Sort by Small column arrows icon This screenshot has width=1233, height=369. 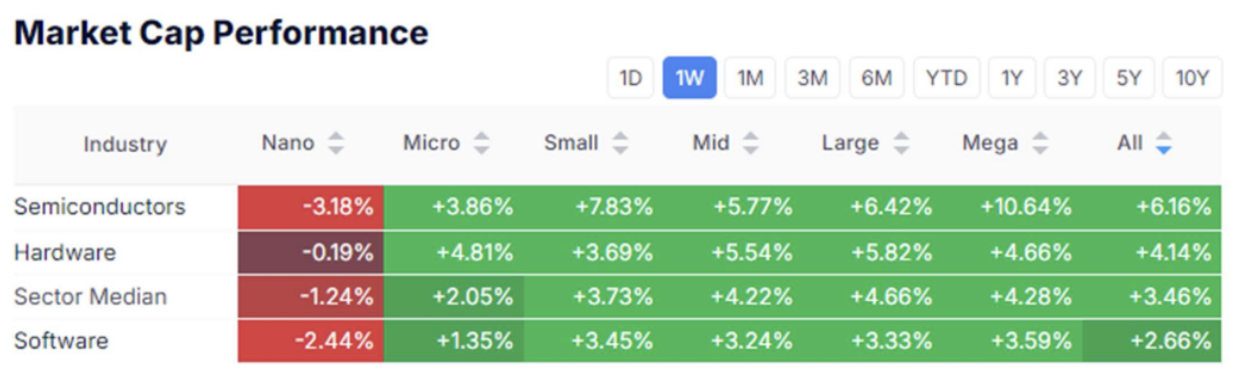click(x=620, y=144)
